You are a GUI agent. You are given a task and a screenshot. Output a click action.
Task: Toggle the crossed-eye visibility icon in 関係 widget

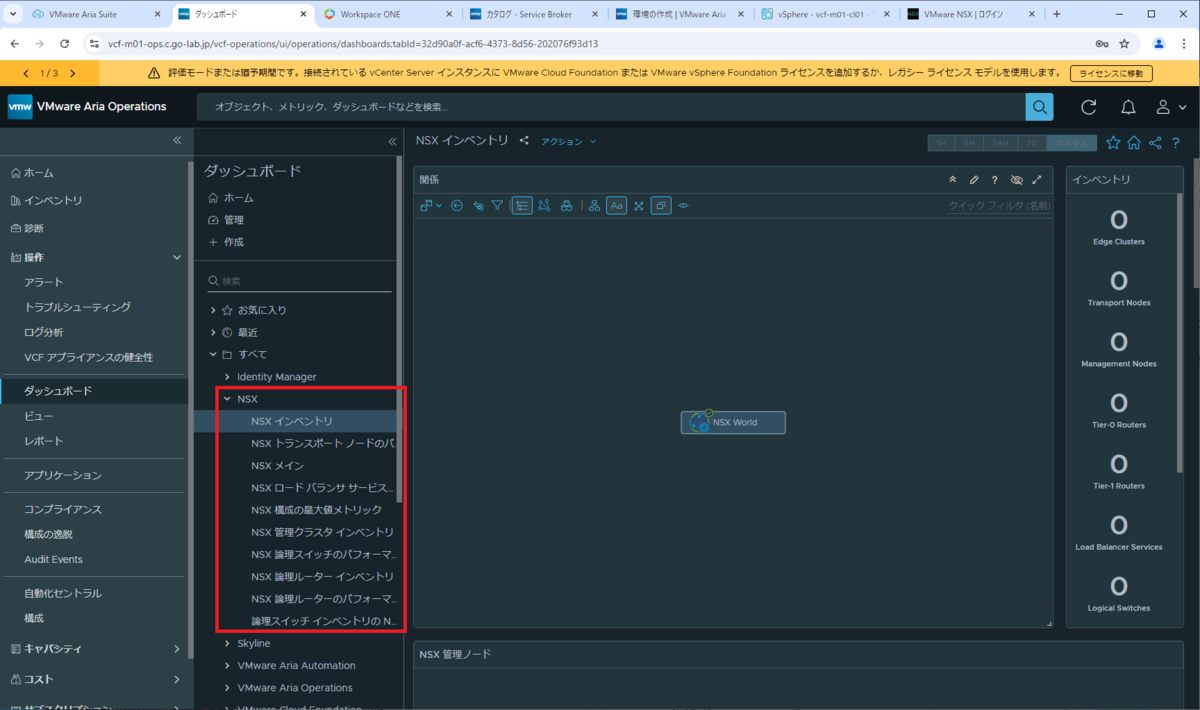click(x=1017, y=180)
